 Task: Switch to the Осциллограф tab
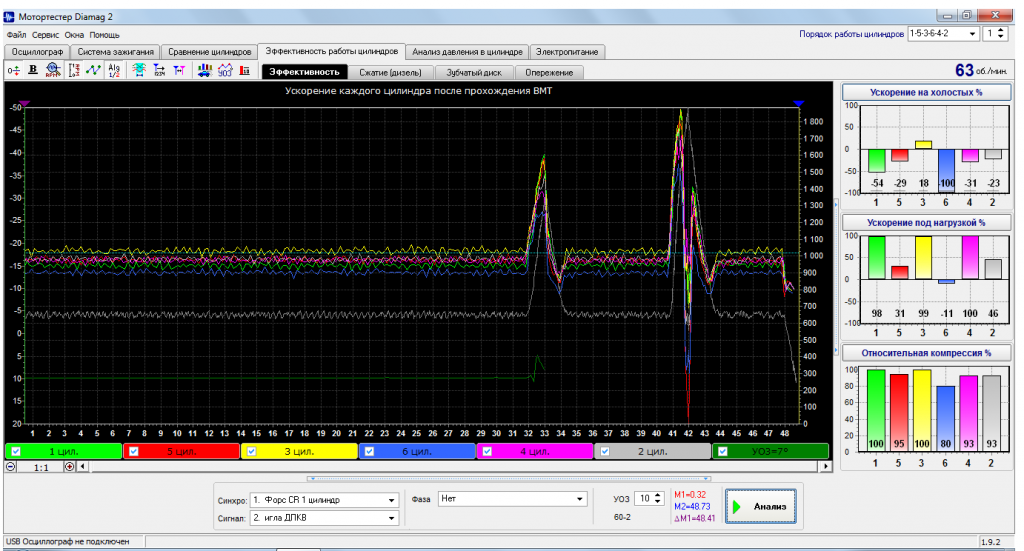point(37,52)
